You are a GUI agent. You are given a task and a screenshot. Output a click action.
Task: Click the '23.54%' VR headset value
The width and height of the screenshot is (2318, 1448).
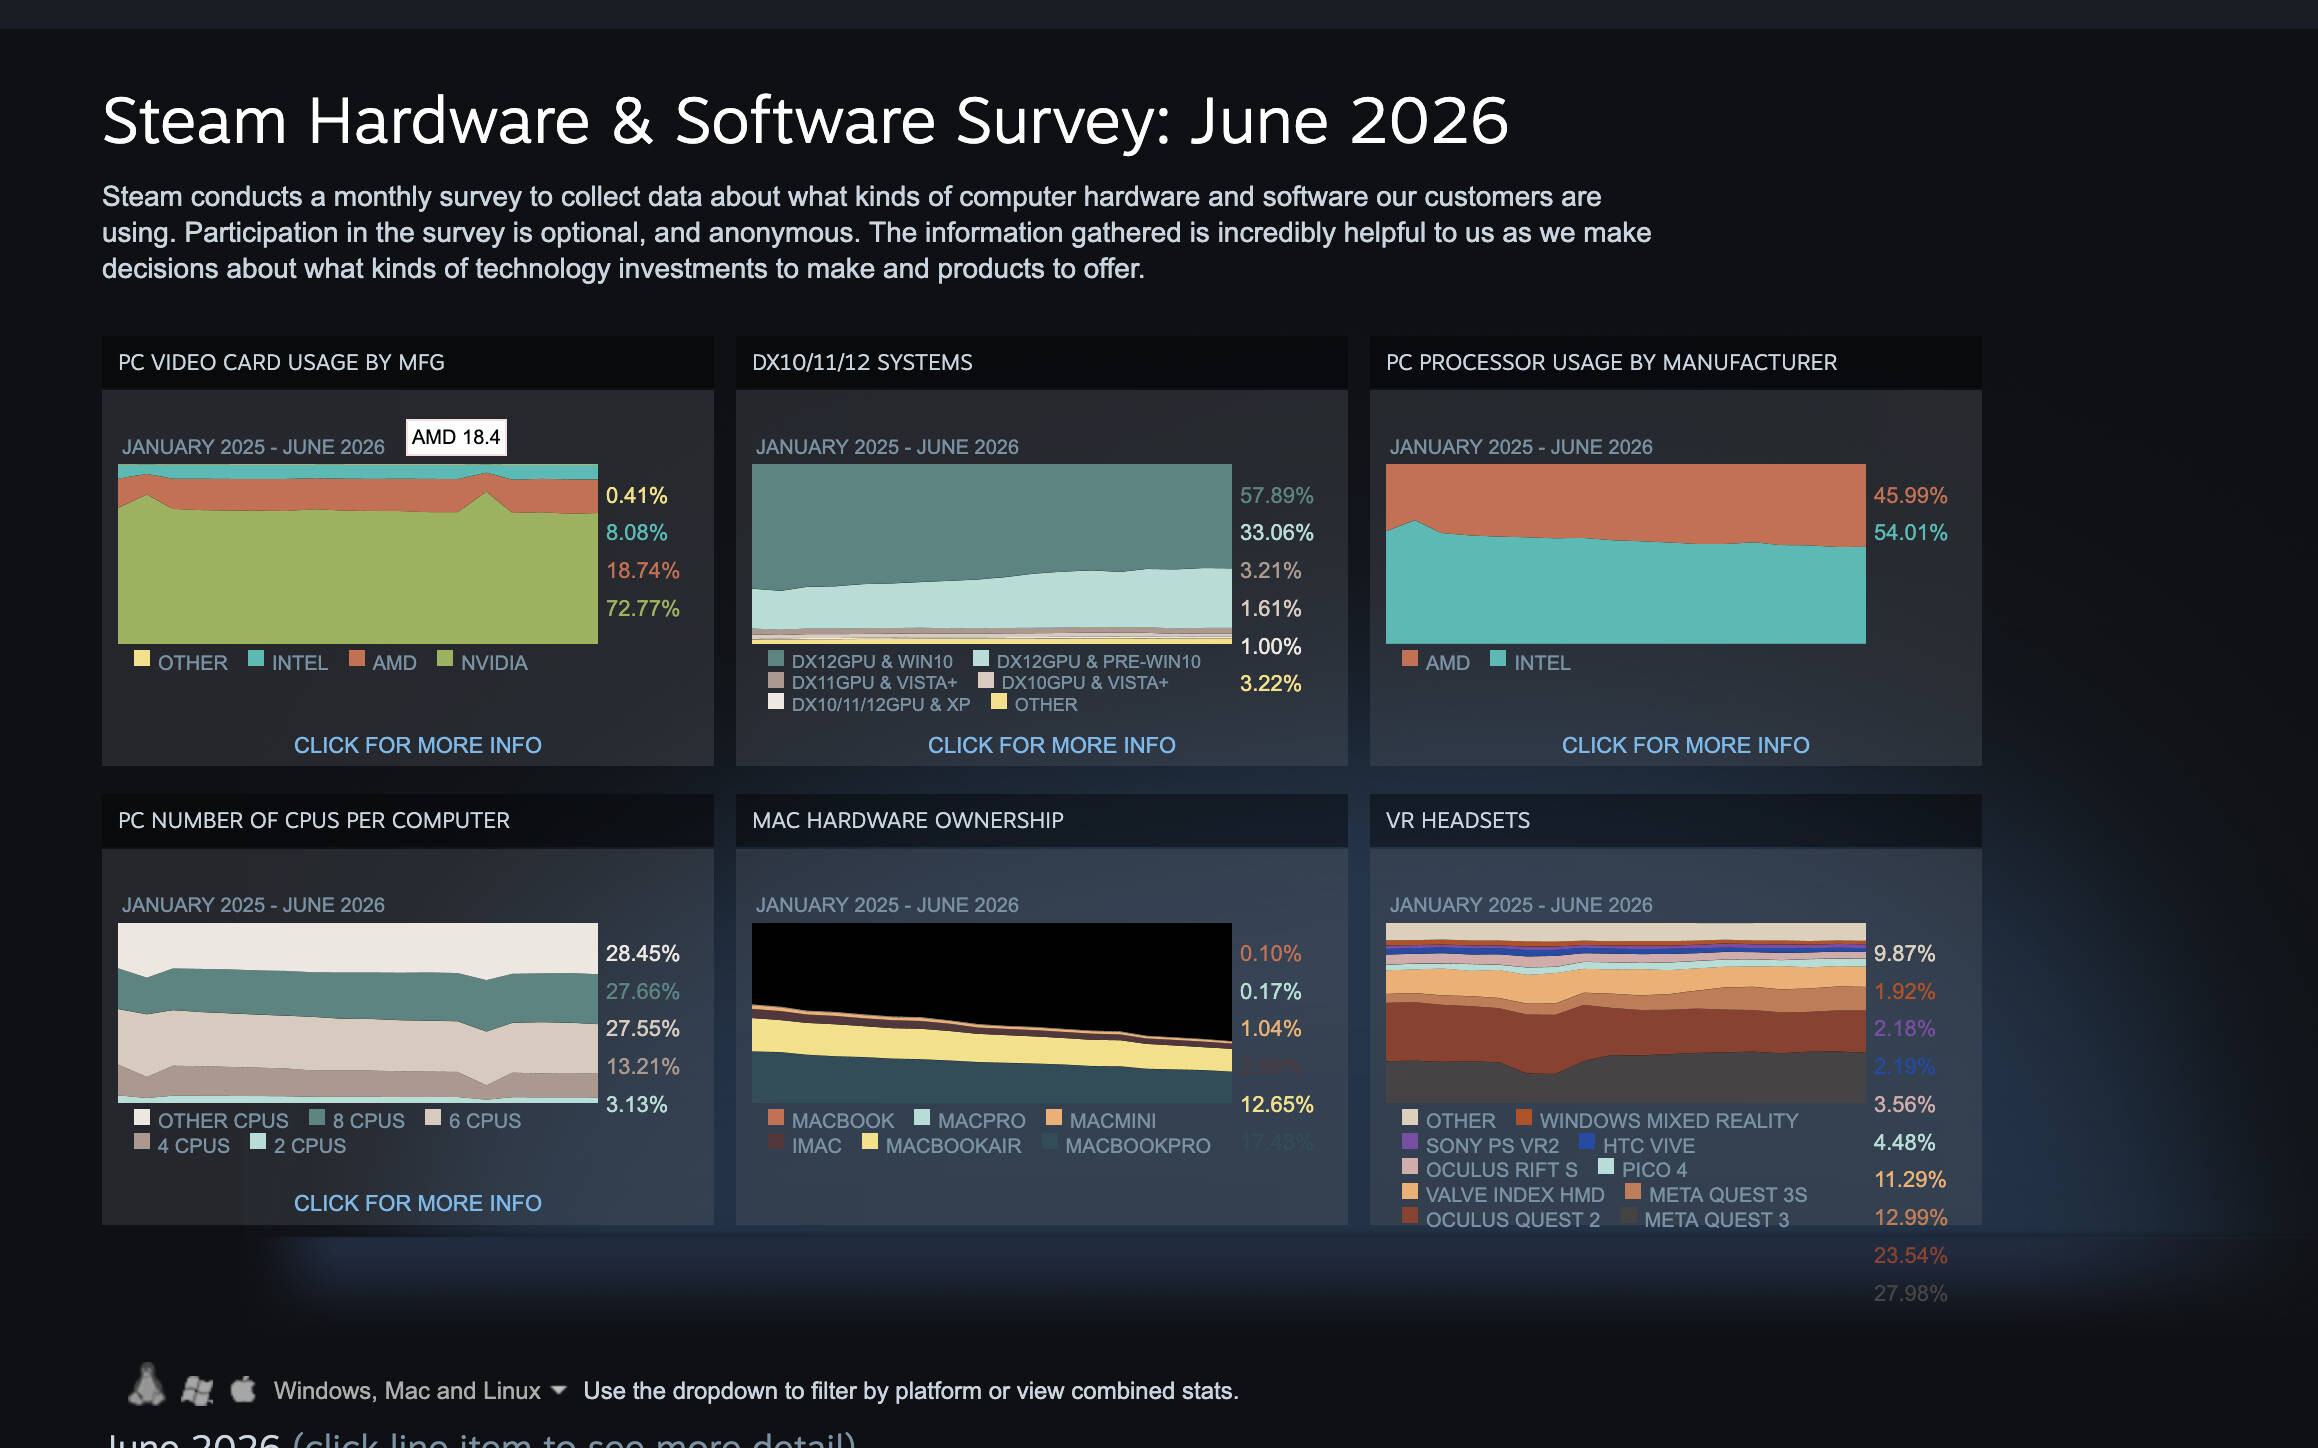click(x=1910, y=1255)
